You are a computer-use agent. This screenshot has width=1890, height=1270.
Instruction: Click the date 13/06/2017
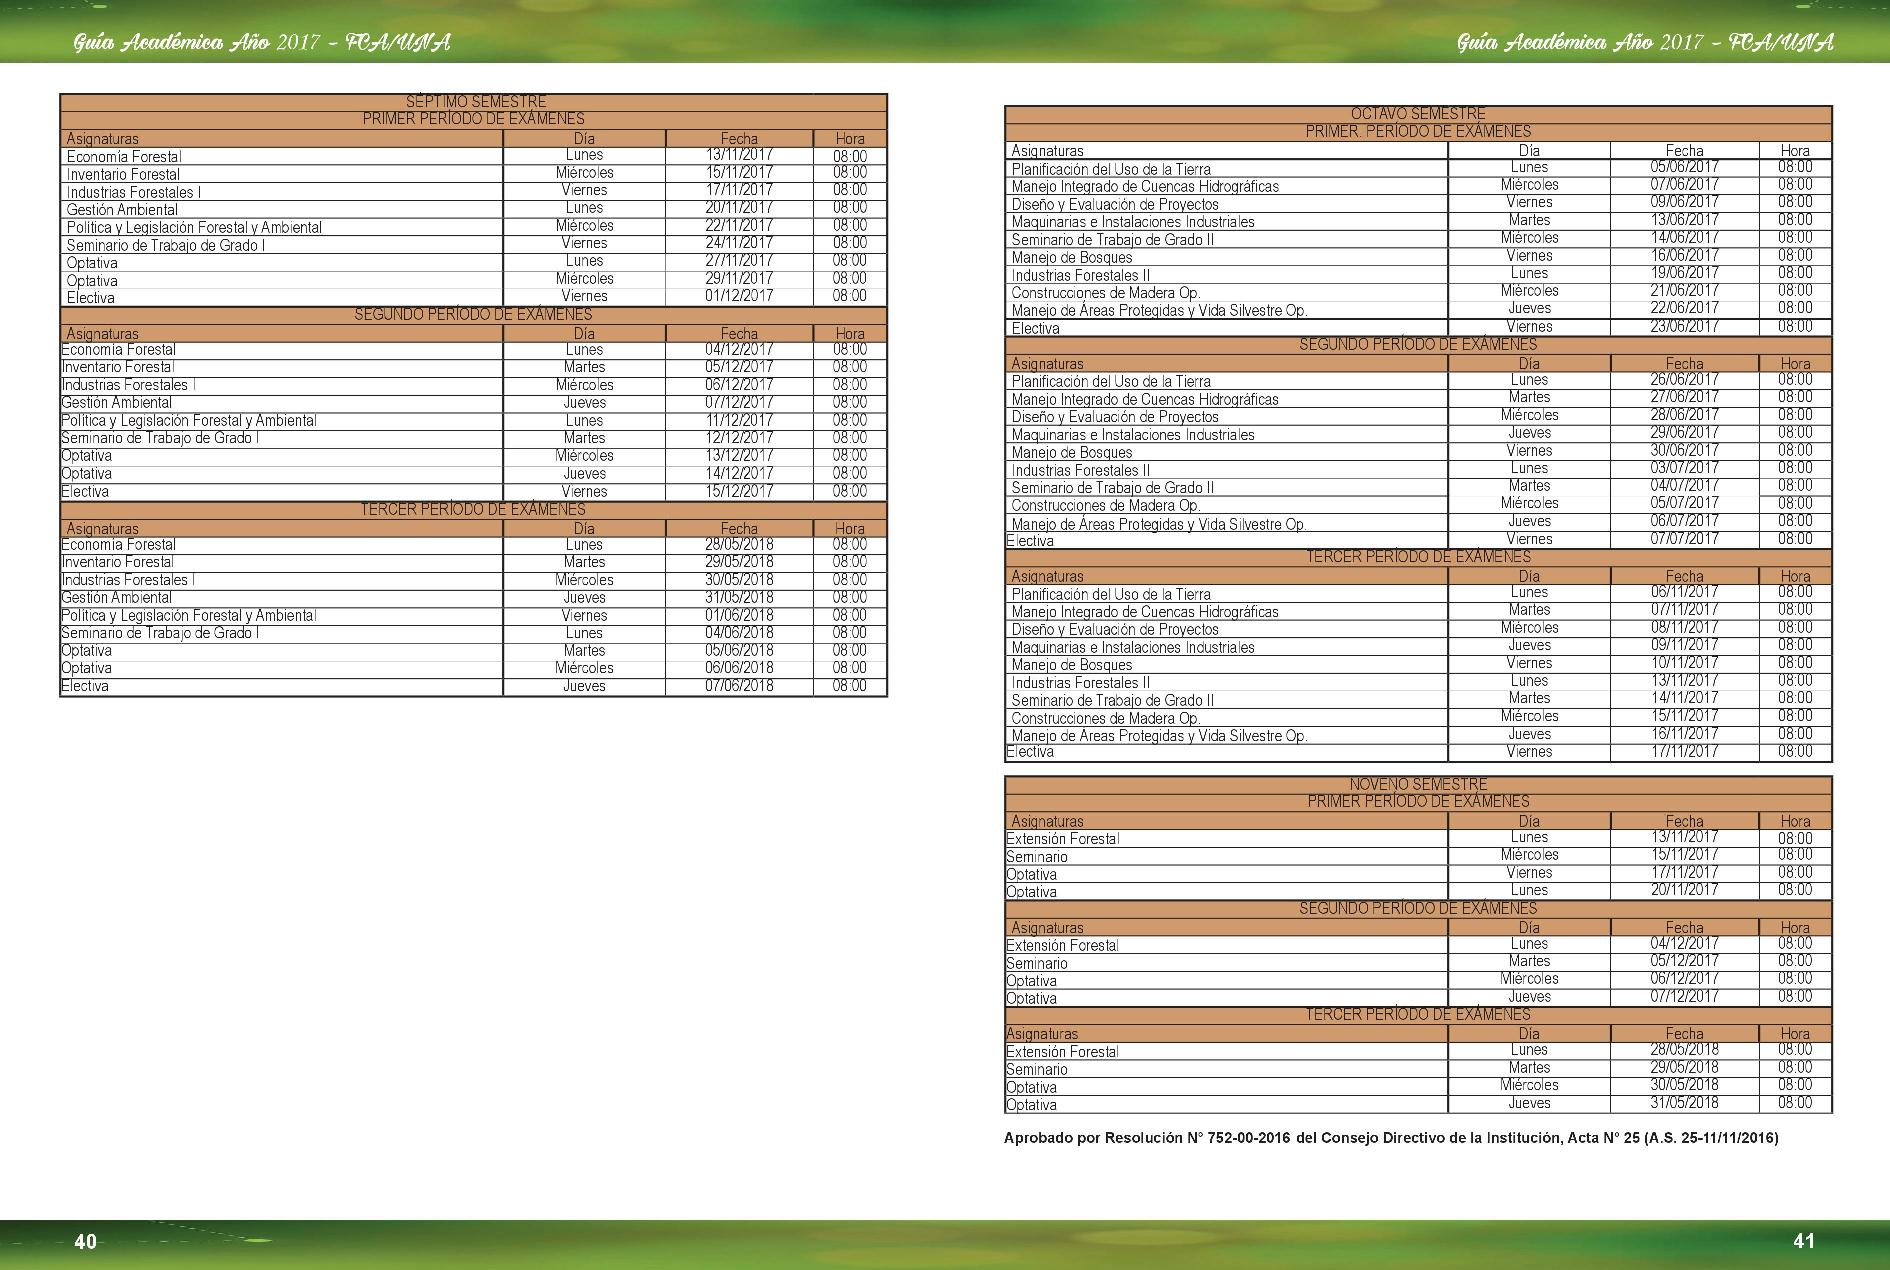(x=1684, y=220)
